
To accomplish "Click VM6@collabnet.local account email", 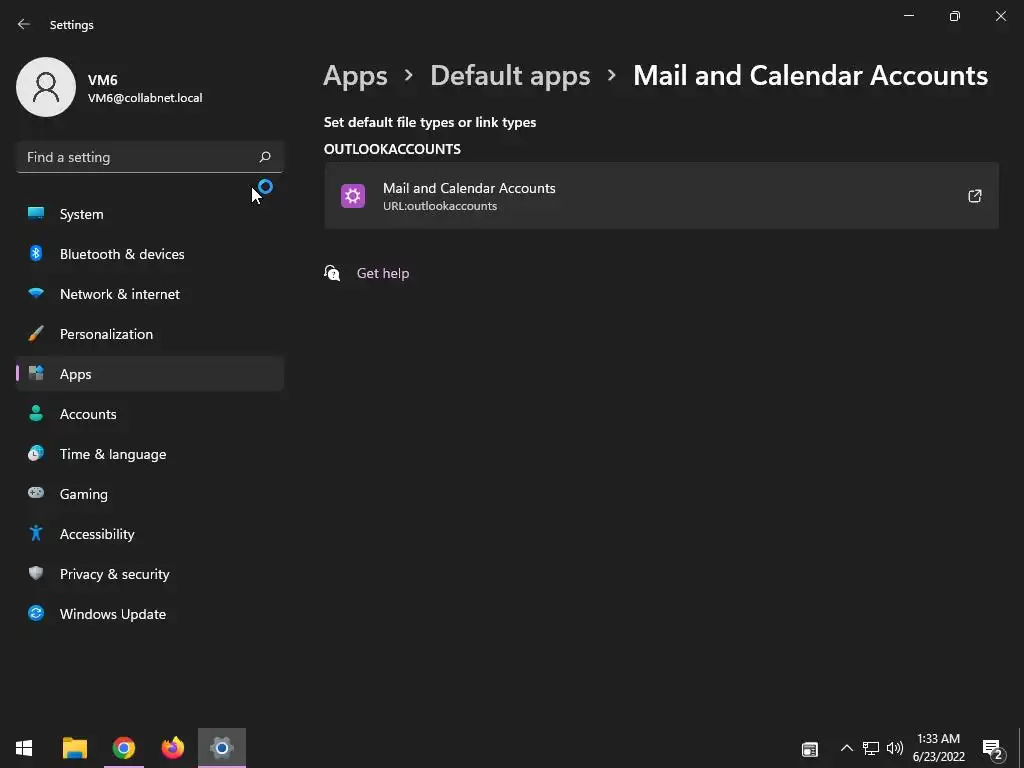I will (x=145, y=98).
